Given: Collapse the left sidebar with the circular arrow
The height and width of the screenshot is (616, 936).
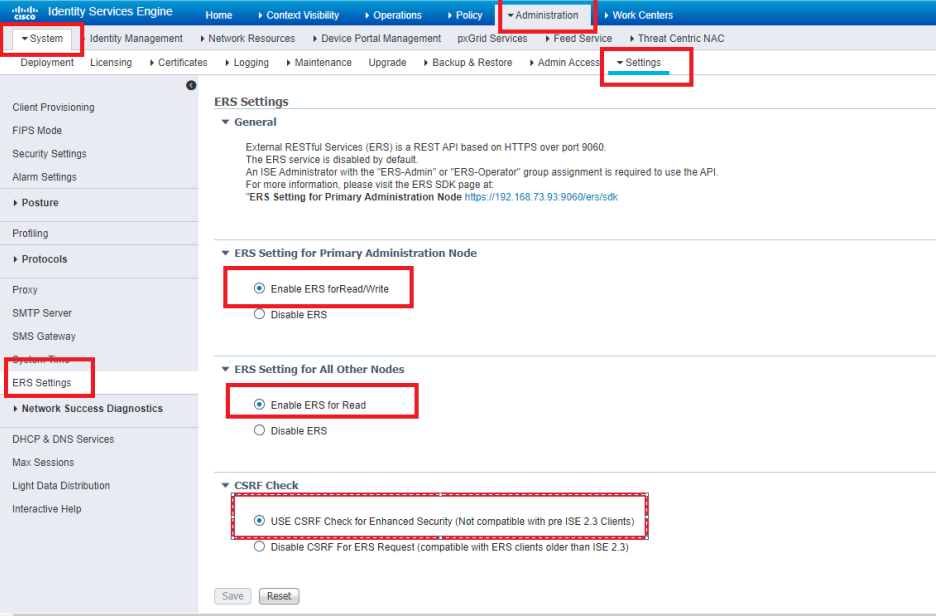Looking at the screenshot, I should click(191, 85).
